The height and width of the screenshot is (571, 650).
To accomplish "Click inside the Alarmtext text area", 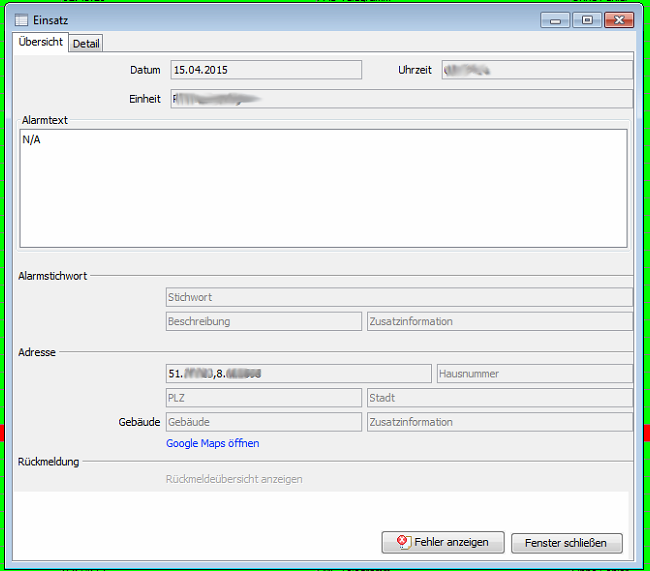I will coord(323,187).
